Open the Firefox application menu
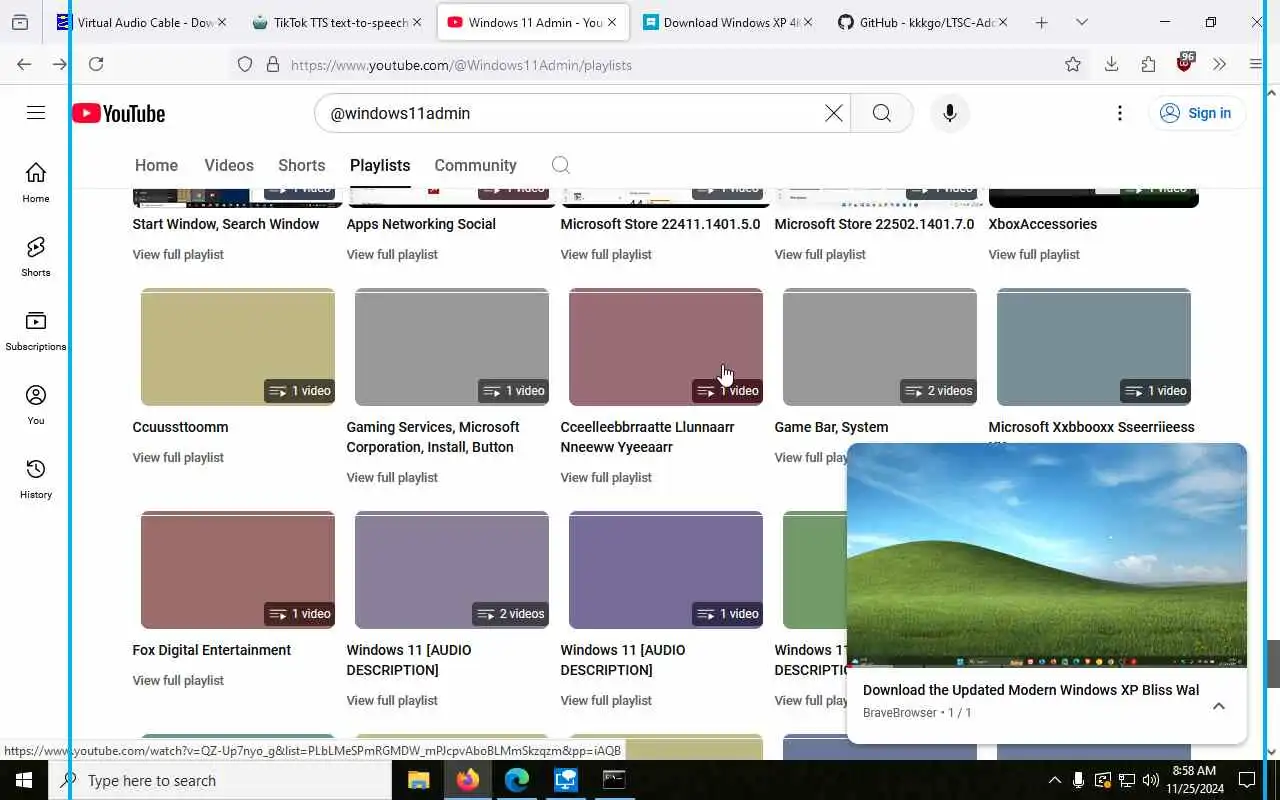The width and height of the screenshot is (1280, 800). 1256,64
